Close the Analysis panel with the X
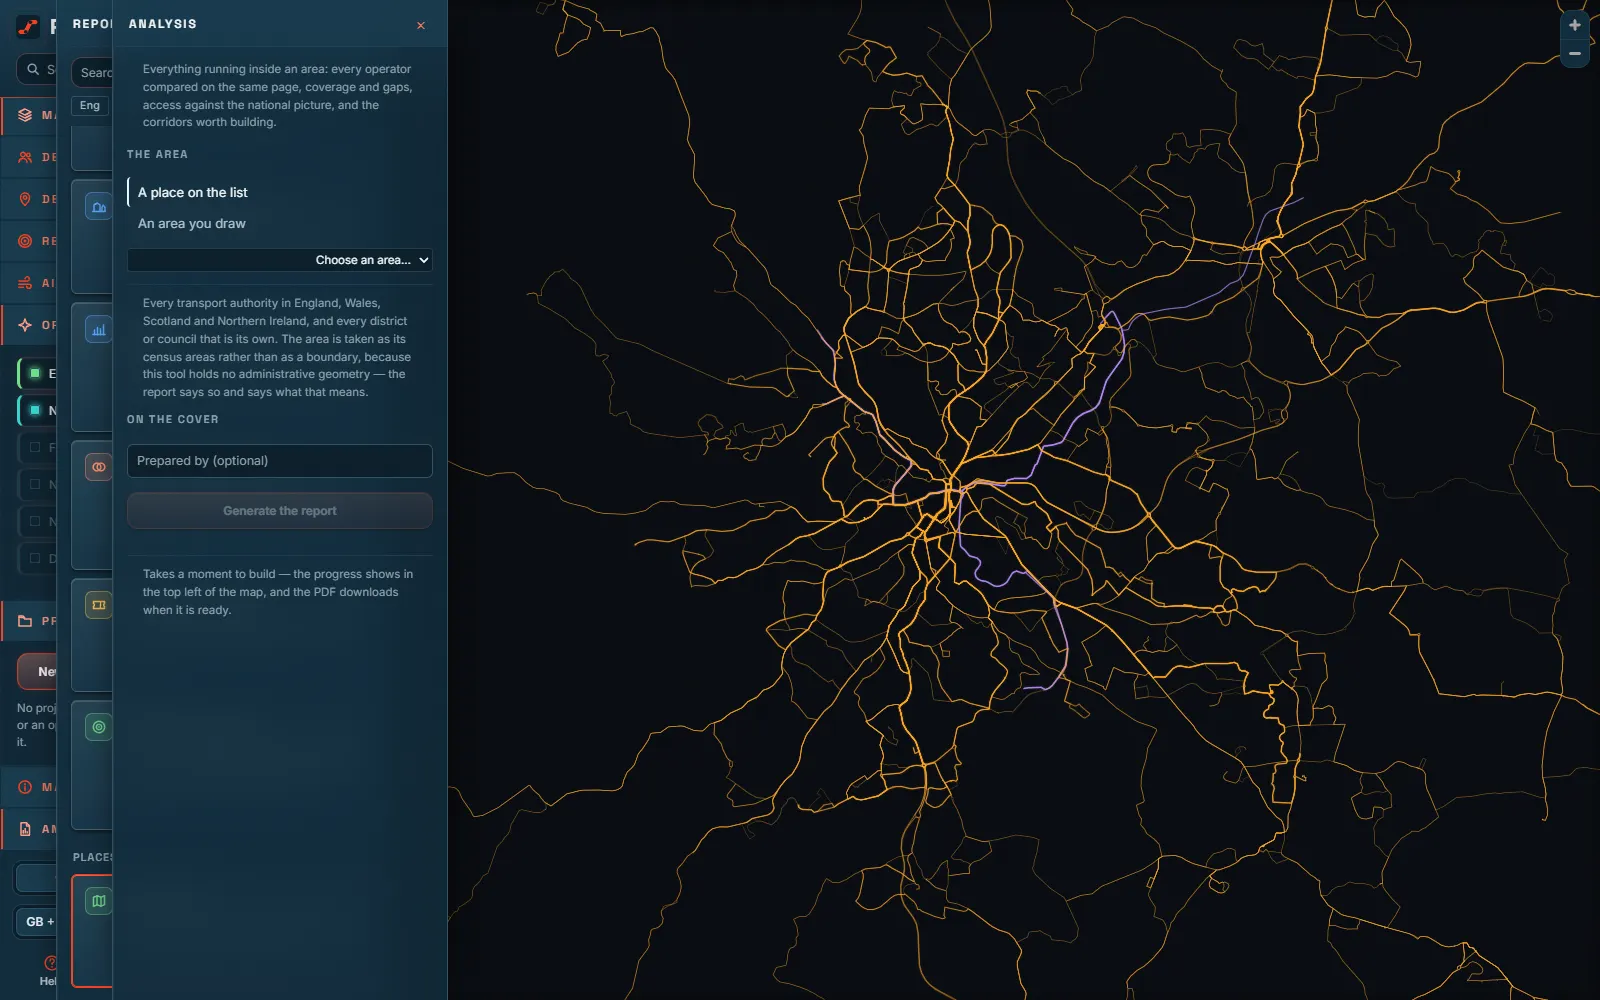 point(421,25)
